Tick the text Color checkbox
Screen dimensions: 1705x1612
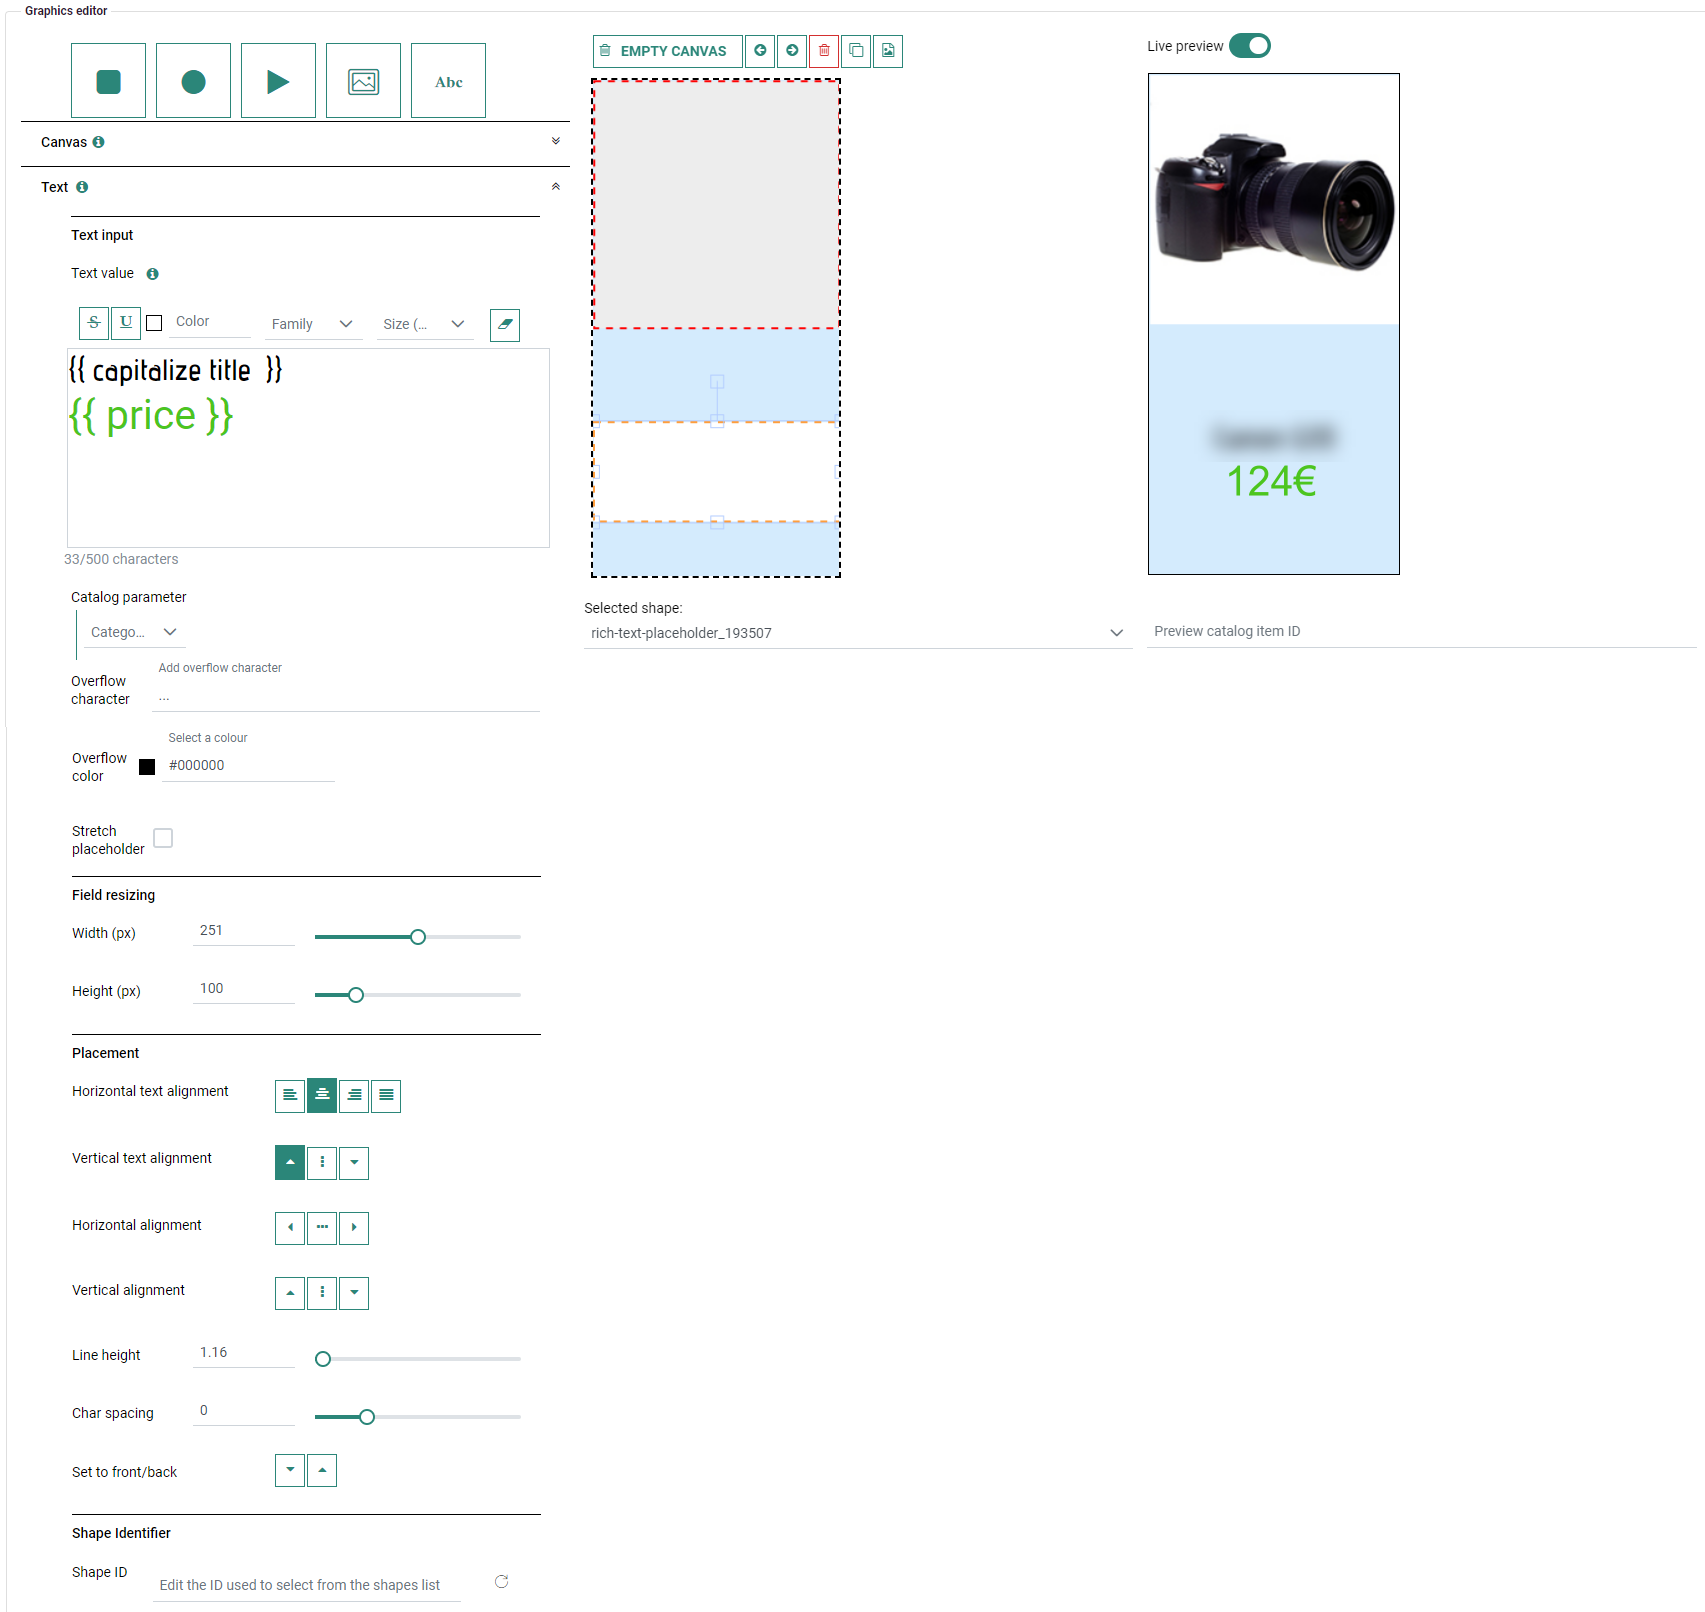click(x=154, y=323)
